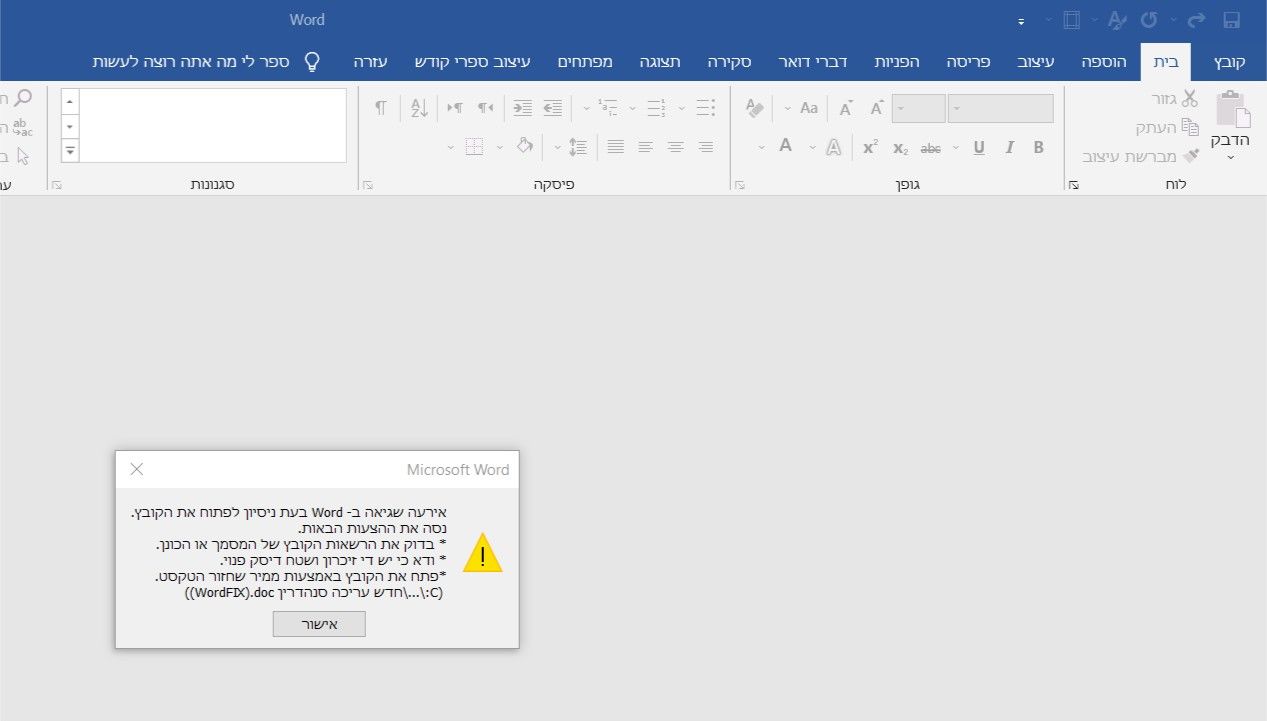
Task: Click the Text Effects outlined A icon
Action: pos(833,147)
